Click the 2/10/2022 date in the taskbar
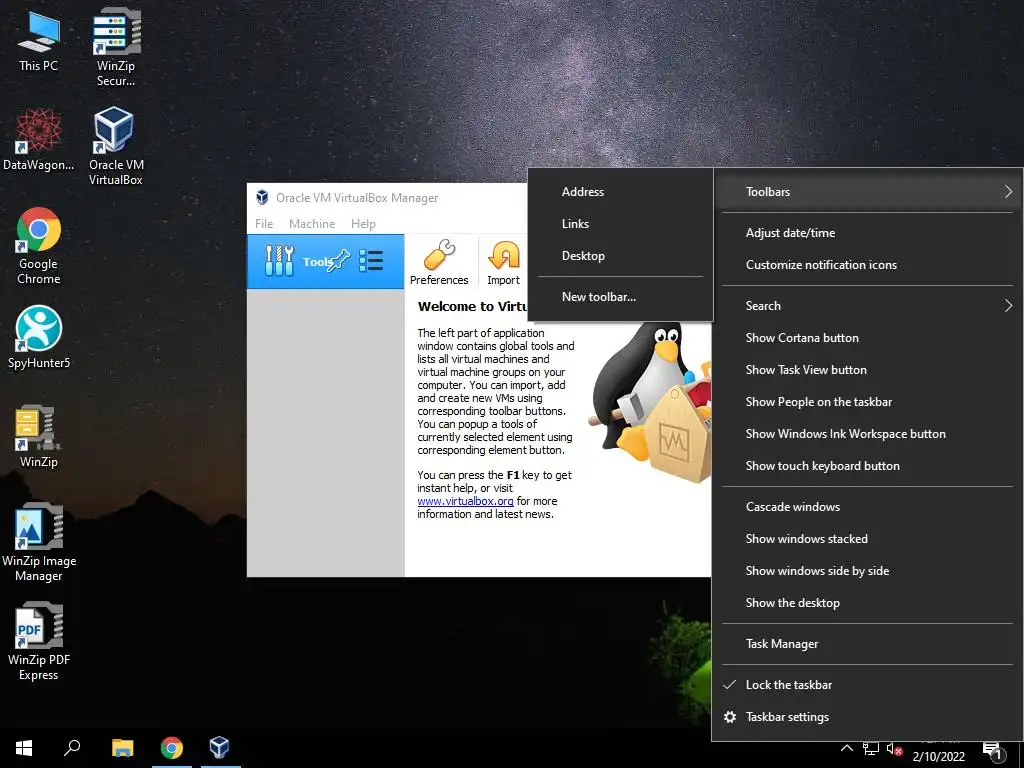The height and width of the screenshot is (768, 1024). tap(938, 757)
